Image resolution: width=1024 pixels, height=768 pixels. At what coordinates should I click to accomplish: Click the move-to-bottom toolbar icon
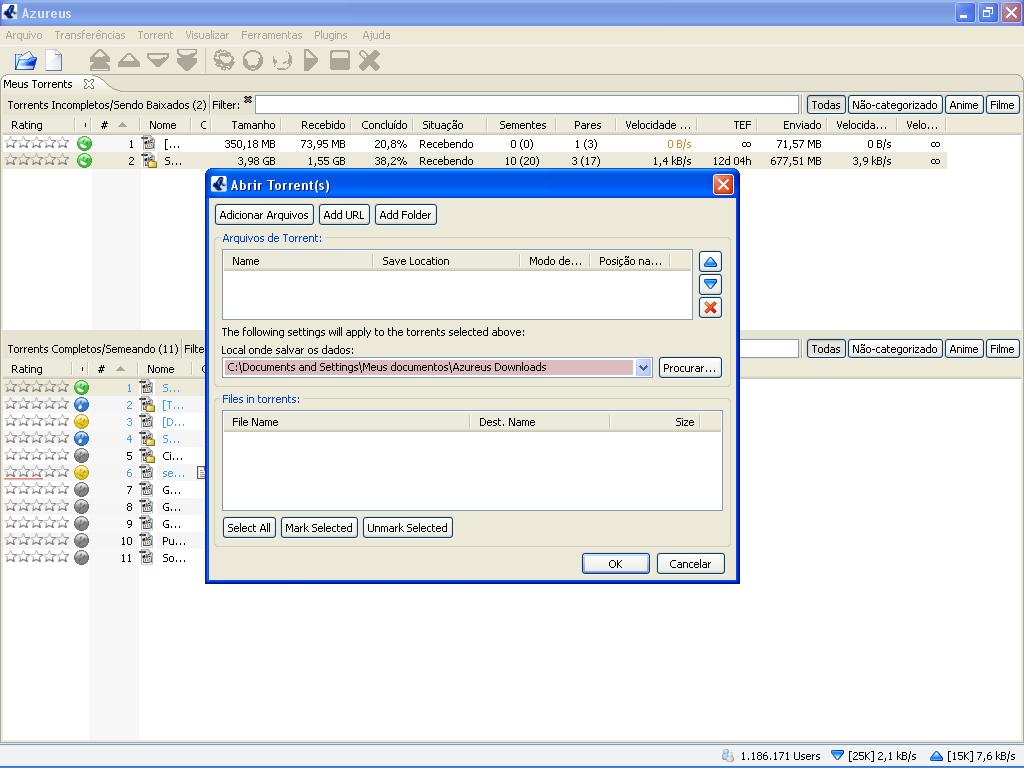tap(187, 61)
